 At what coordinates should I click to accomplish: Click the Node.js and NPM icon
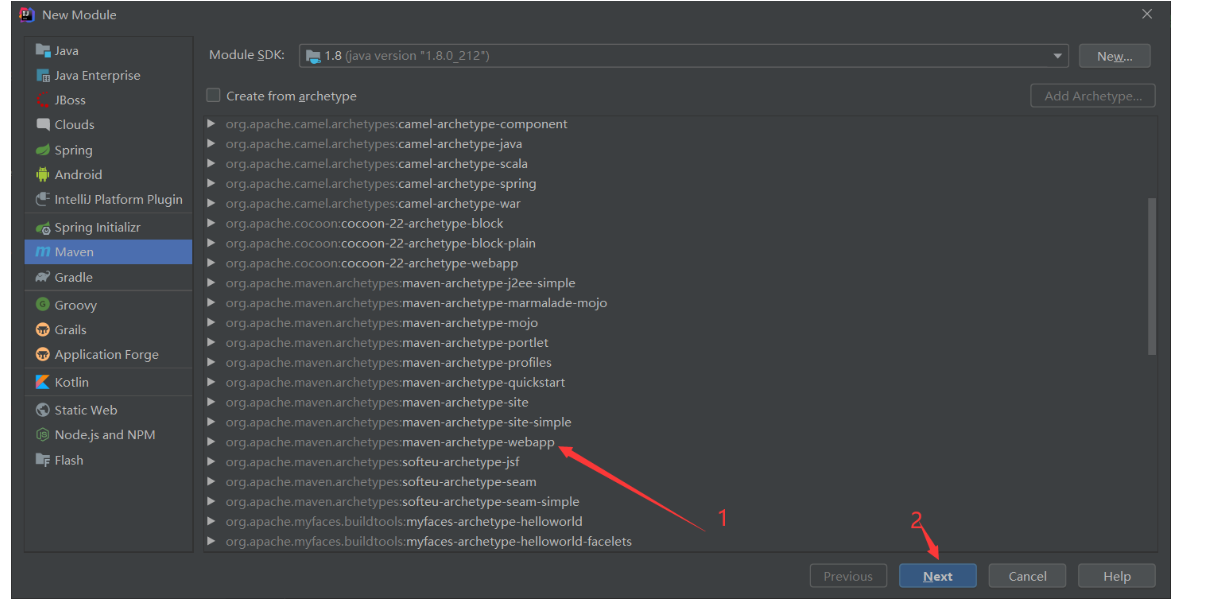[x=43, y=435]
